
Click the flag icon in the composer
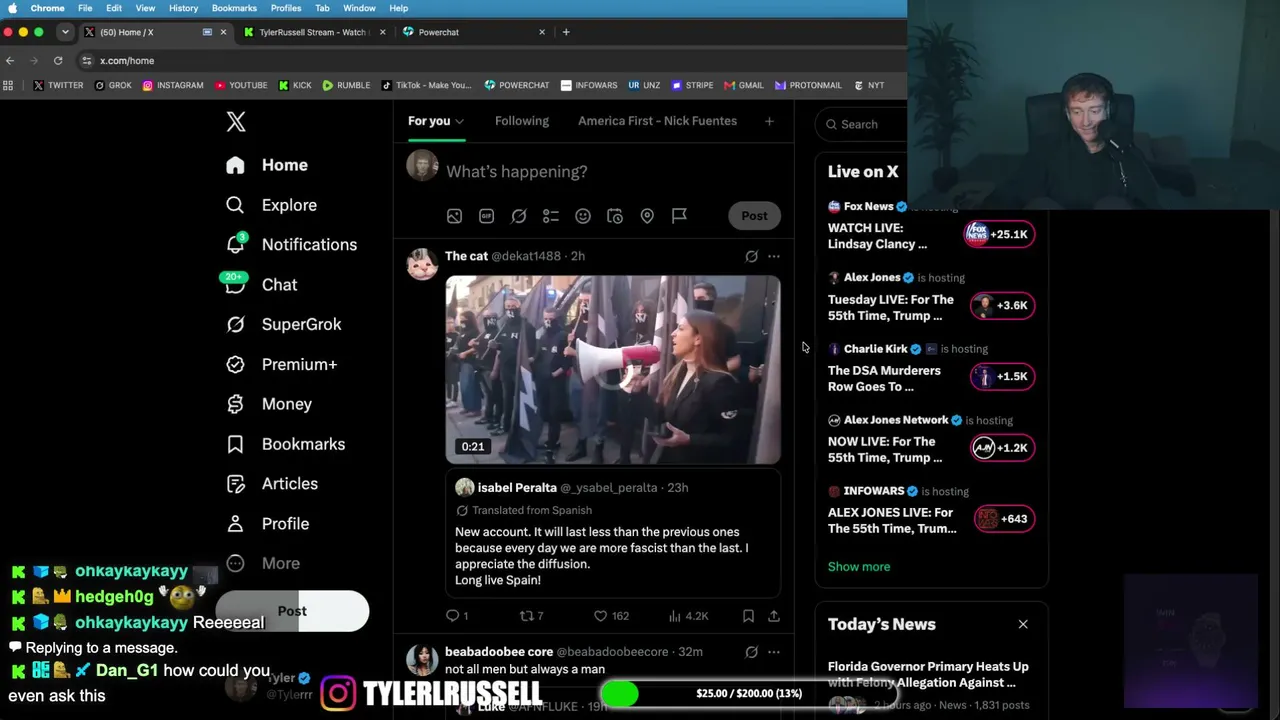[679, 216]
